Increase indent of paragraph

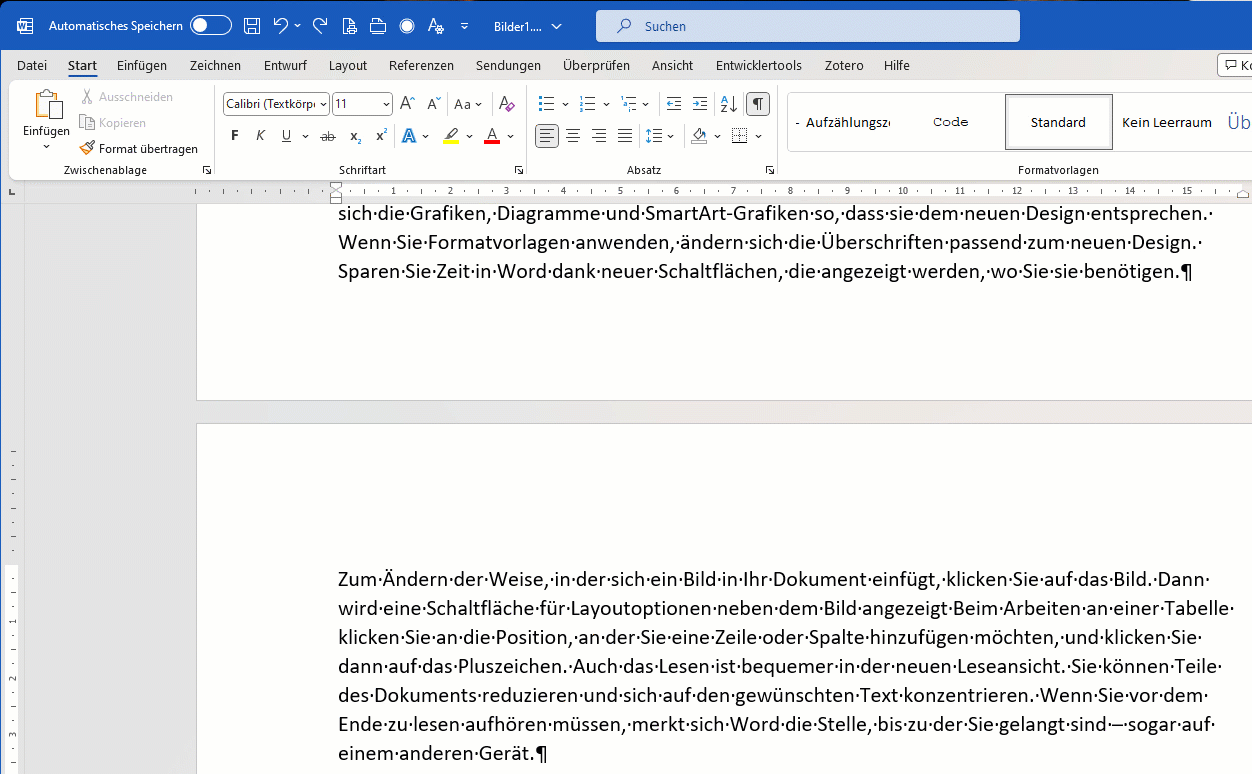pos(700,104)
